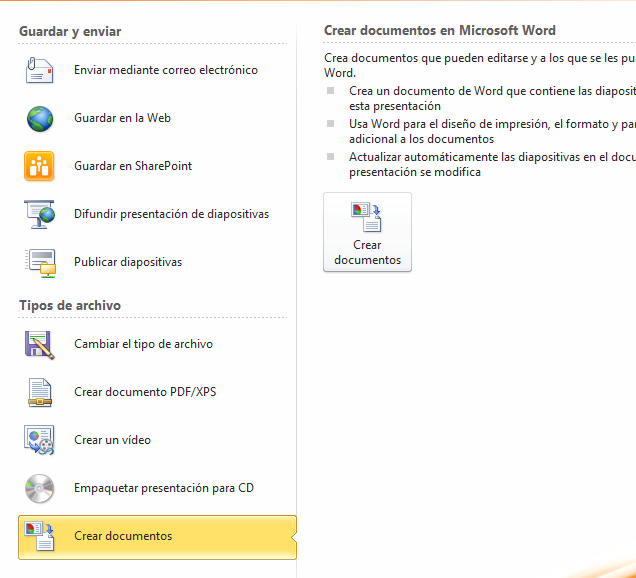Screen dimensions: 636x578
Task: Choose "Publicar diapositivas" entry
Action: point(128,262)
